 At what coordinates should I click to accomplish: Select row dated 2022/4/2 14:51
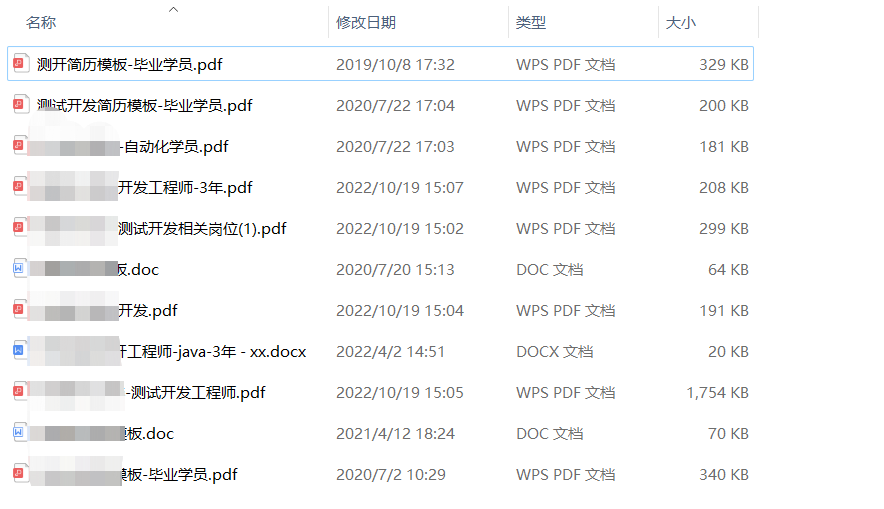click(x=381, y=352)
